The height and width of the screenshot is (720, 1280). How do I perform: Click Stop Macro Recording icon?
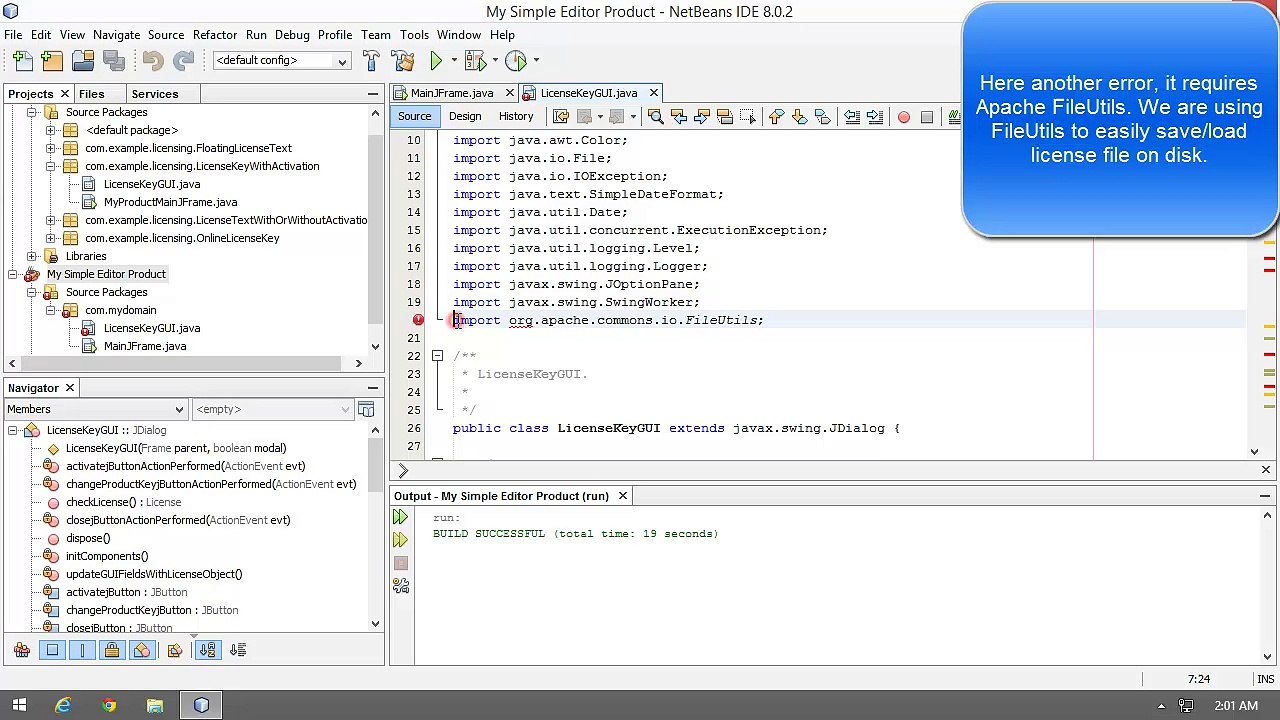click(x=927, y=117)
